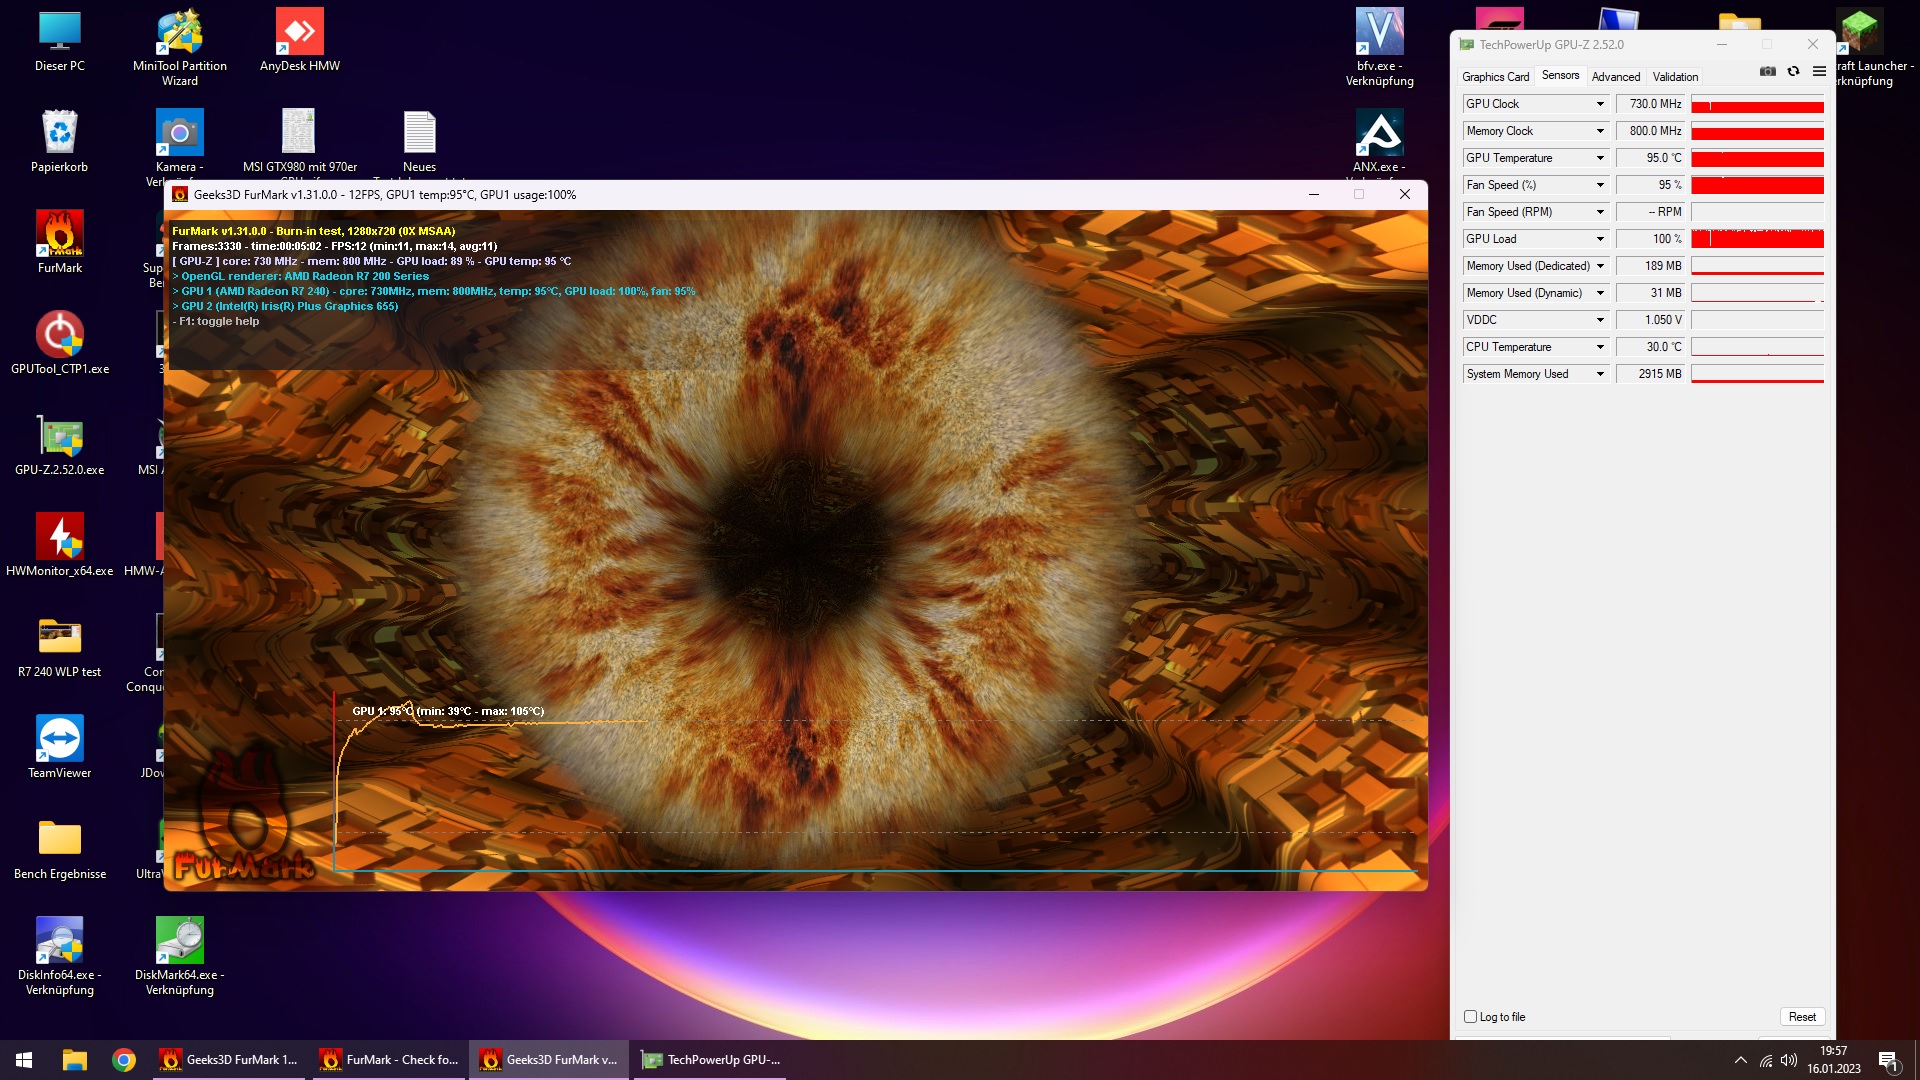Click the GPU-Z screenshot camera icon
Image resolution: width=1920 pixels, height=1080 pixels.
pyautogui.click(x=1768, y=71)
